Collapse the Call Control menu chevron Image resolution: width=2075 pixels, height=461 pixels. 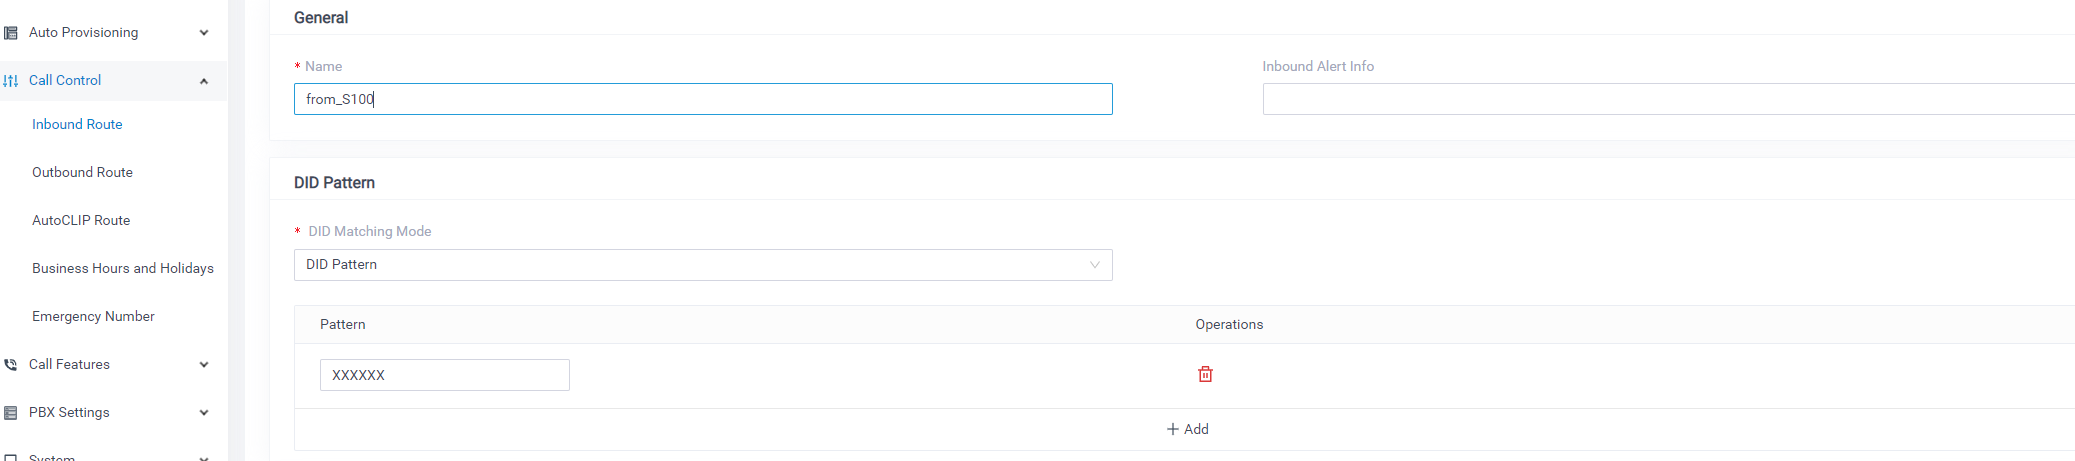(204, 81)
